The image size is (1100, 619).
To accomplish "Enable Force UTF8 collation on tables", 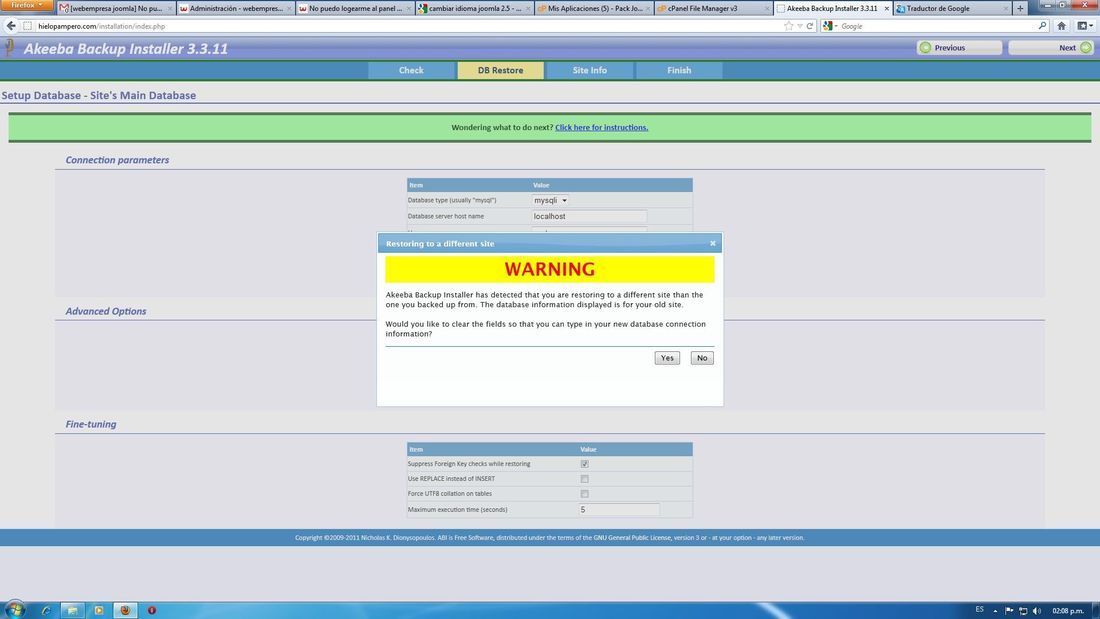I will pos(584,493).
